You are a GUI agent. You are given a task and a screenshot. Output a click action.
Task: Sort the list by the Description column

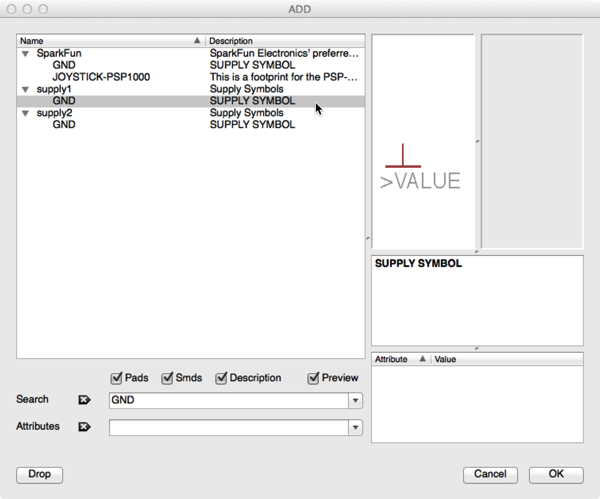(285, 41)
